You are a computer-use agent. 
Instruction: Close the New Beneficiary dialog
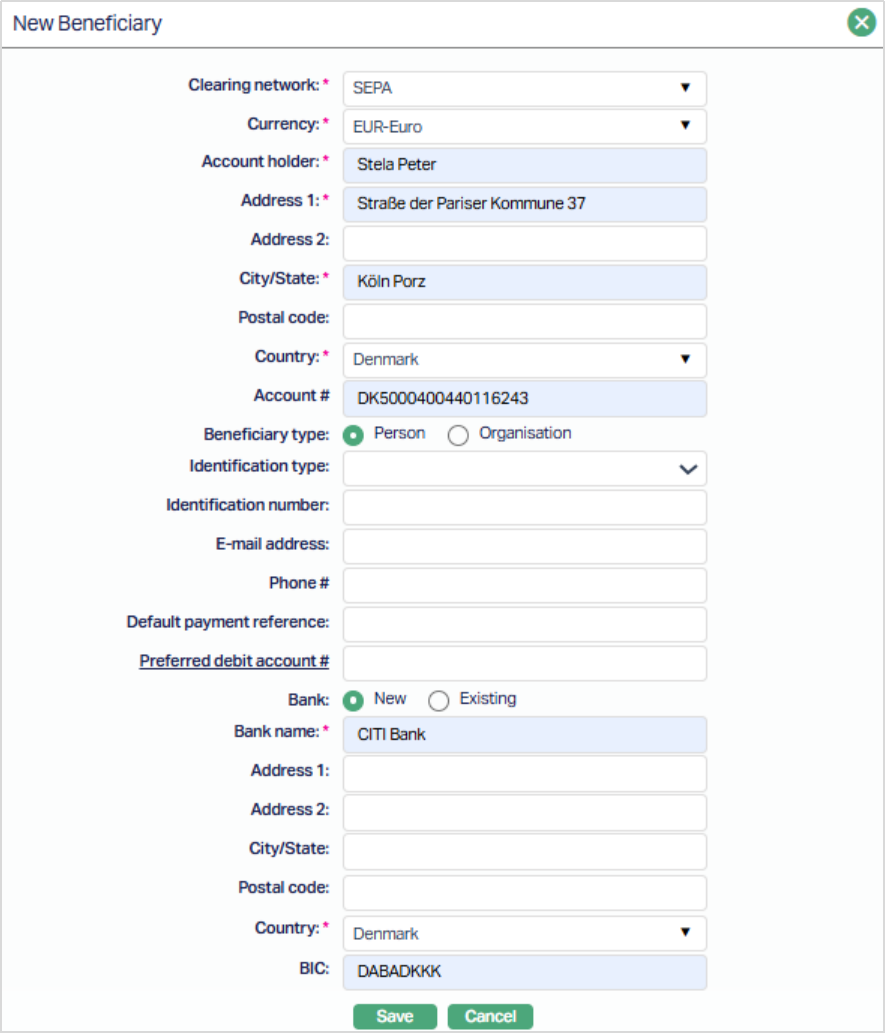[860, 22]
